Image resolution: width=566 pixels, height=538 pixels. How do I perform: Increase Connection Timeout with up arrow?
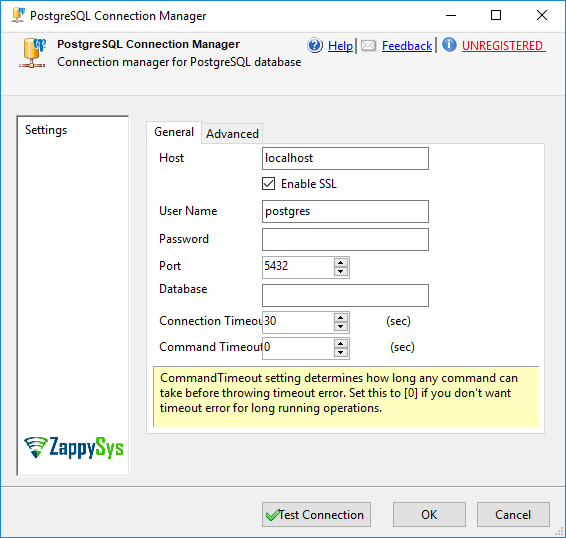[x=341, y=318]
